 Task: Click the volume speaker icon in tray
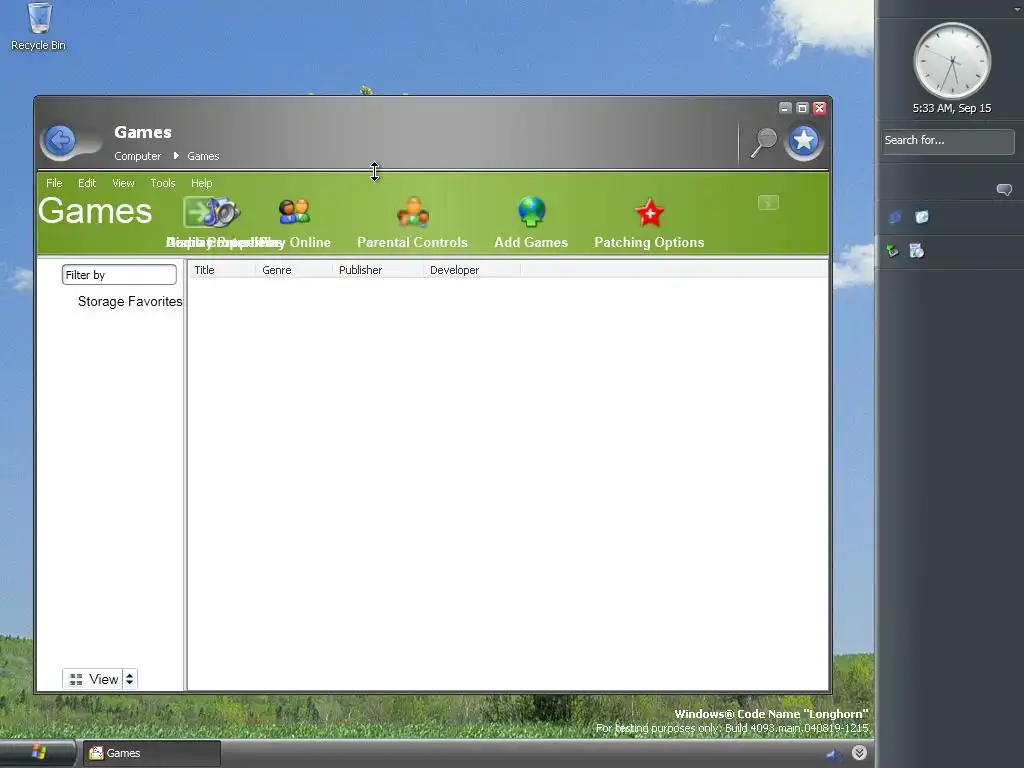pyautogui.click(x=834, y=754)
